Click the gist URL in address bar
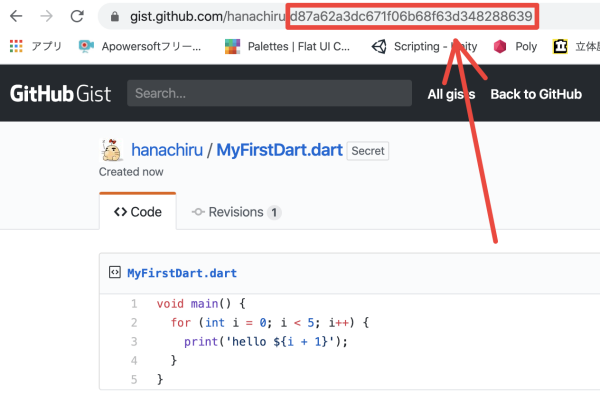 (x=331, y=16)
